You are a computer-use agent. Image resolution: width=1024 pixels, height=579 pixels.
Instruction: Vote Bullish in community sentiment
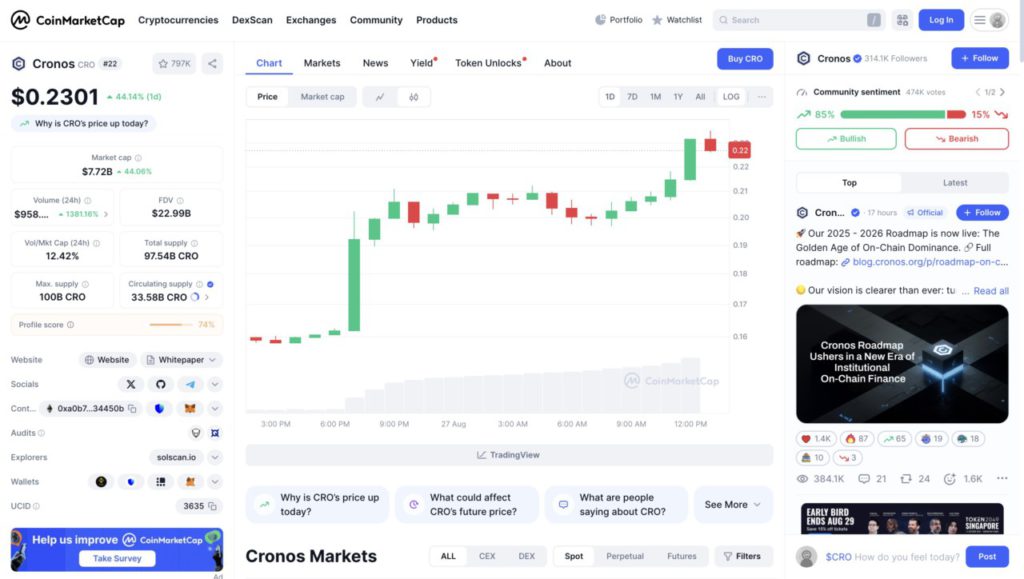click(845, 139)
